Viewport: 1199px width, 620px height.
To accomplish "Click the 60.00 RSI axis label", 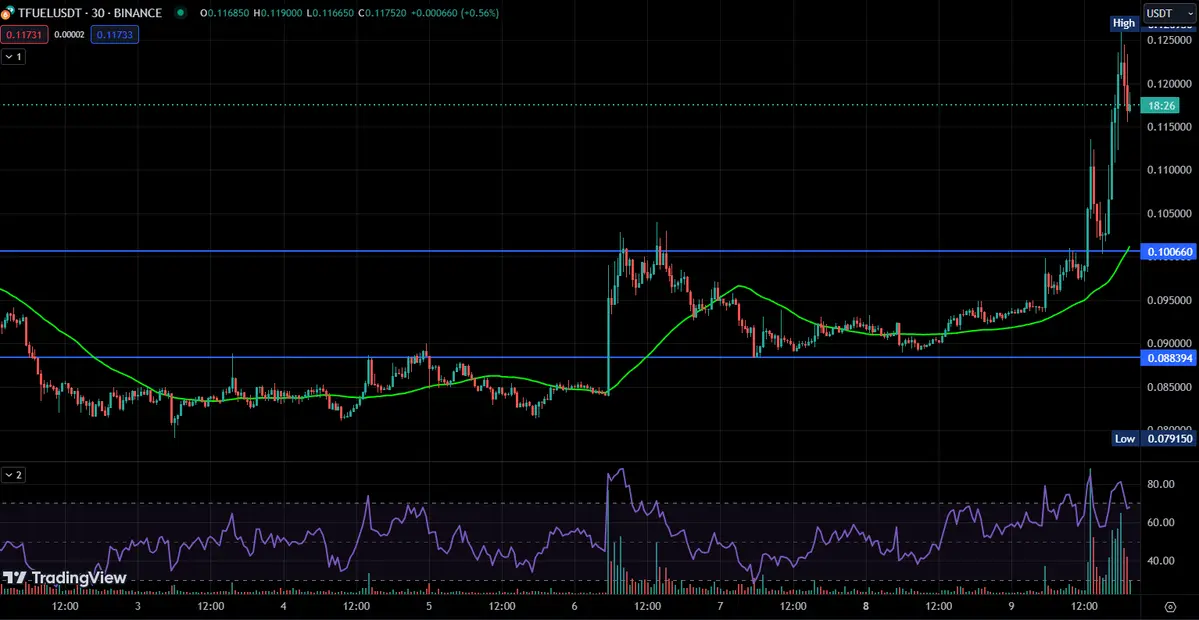I will coord(1163,522).
